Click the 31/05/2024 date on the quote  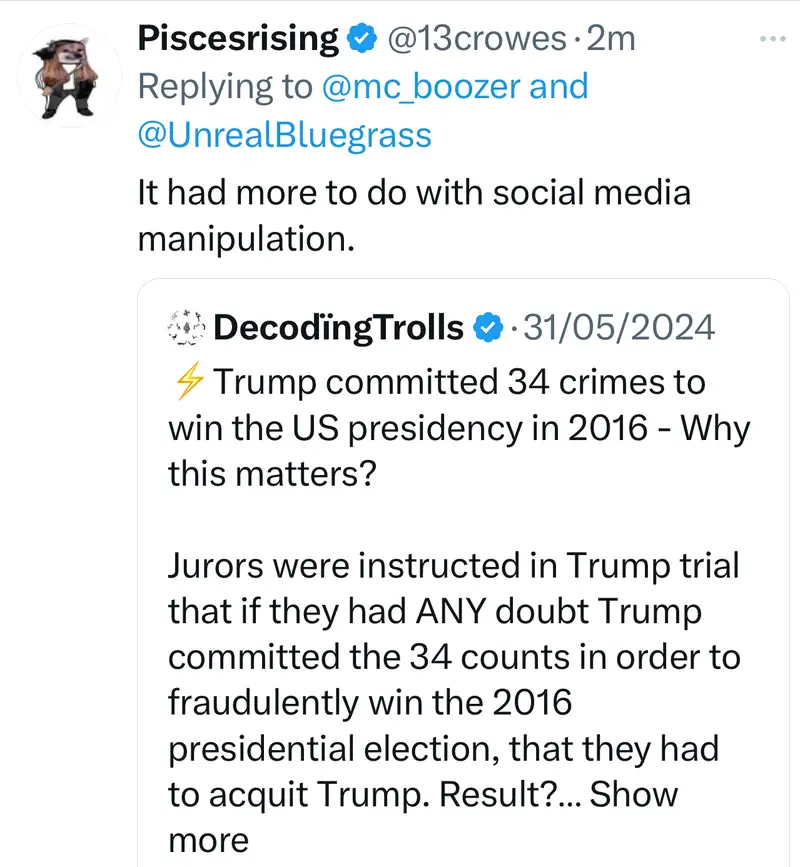620,327
